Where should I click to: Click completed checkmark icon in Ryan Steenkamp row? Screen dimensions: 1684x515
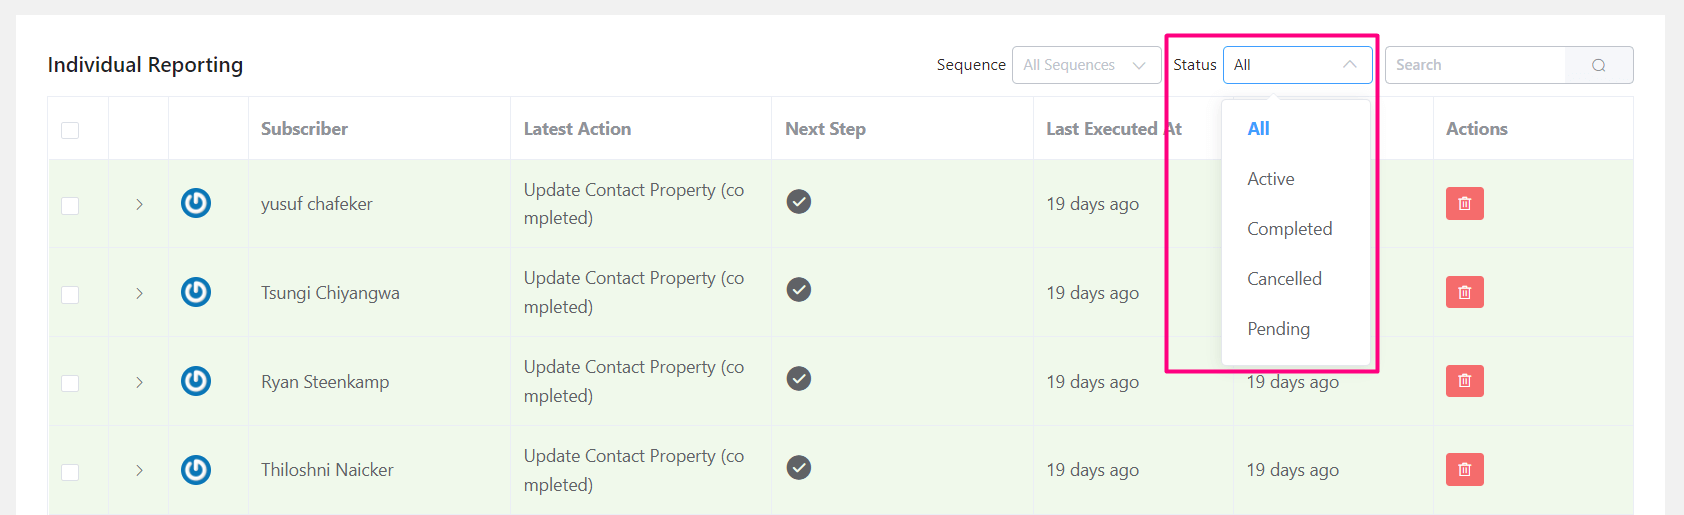[x=799, y=379]
